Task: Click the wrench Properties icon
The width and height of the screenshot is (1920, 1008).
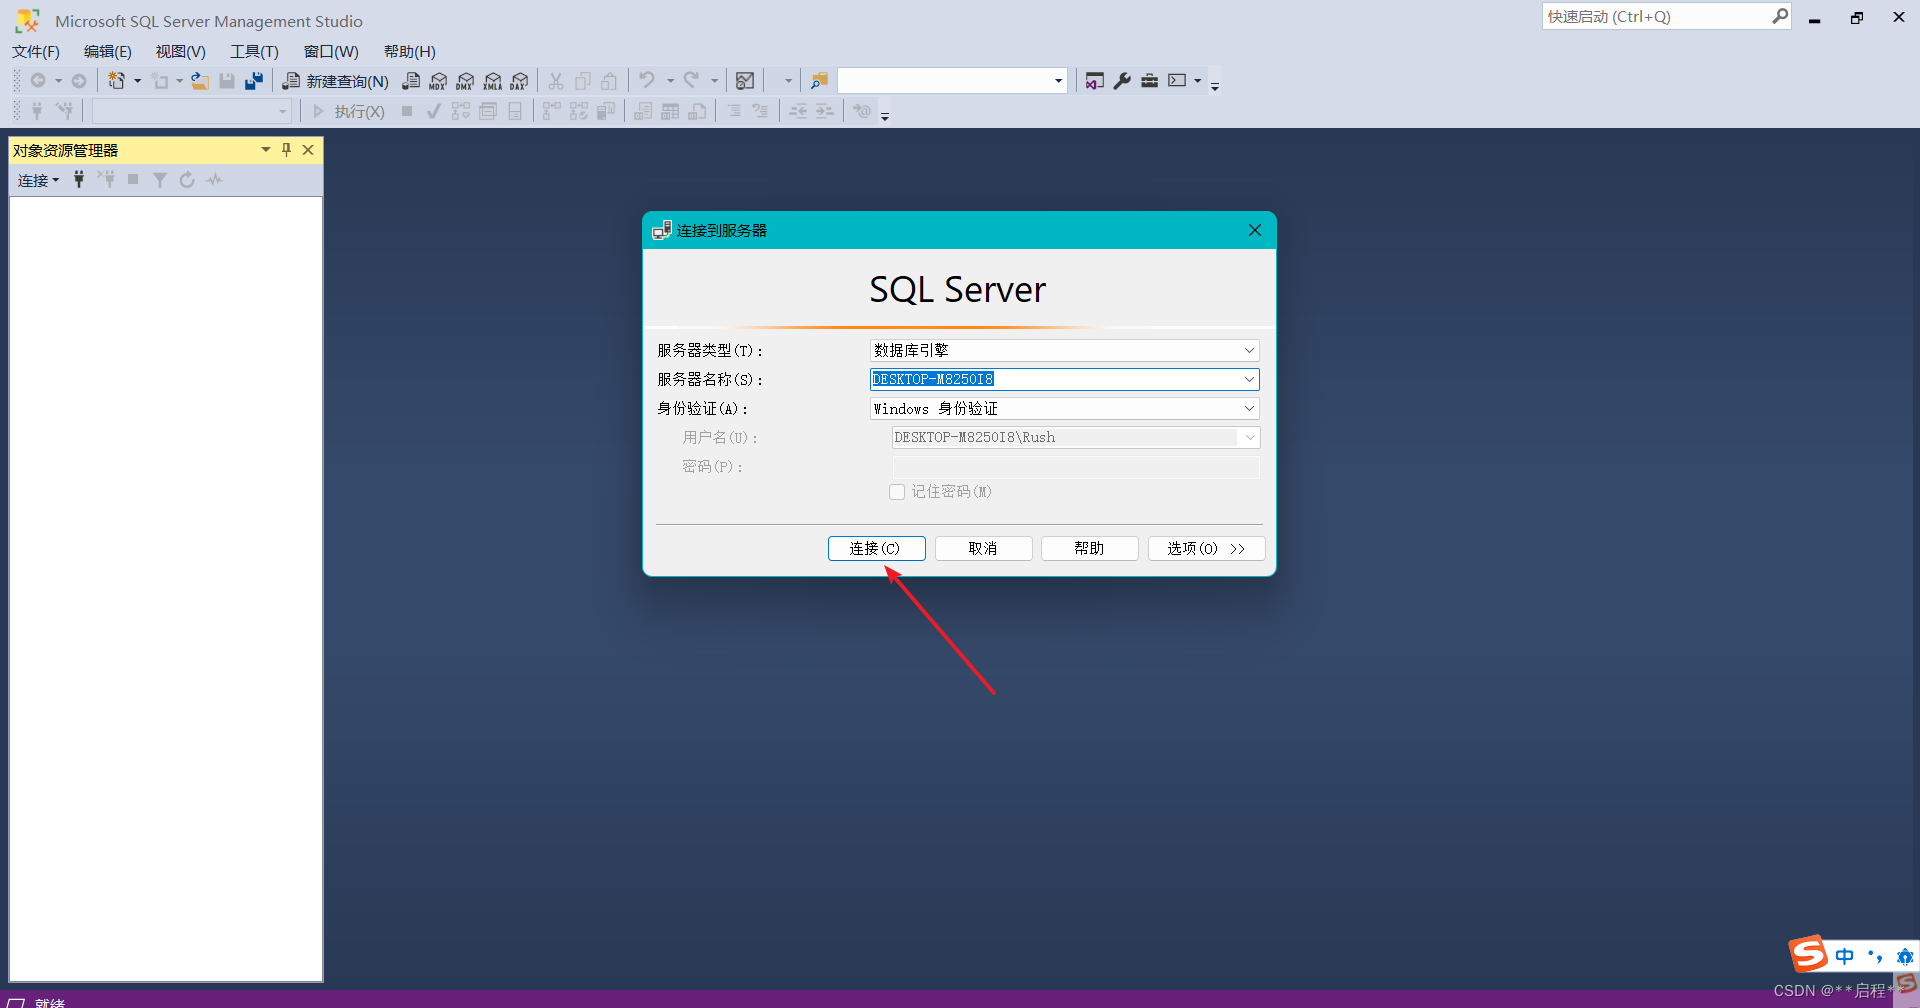Action: click(1122, 81)
